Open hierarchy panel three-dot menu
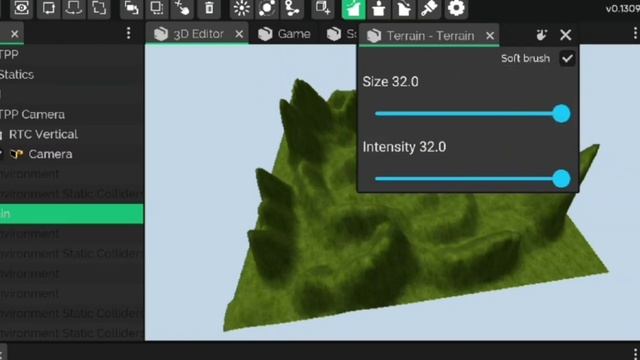Viewport: 640px width, 360px height. 129,33
